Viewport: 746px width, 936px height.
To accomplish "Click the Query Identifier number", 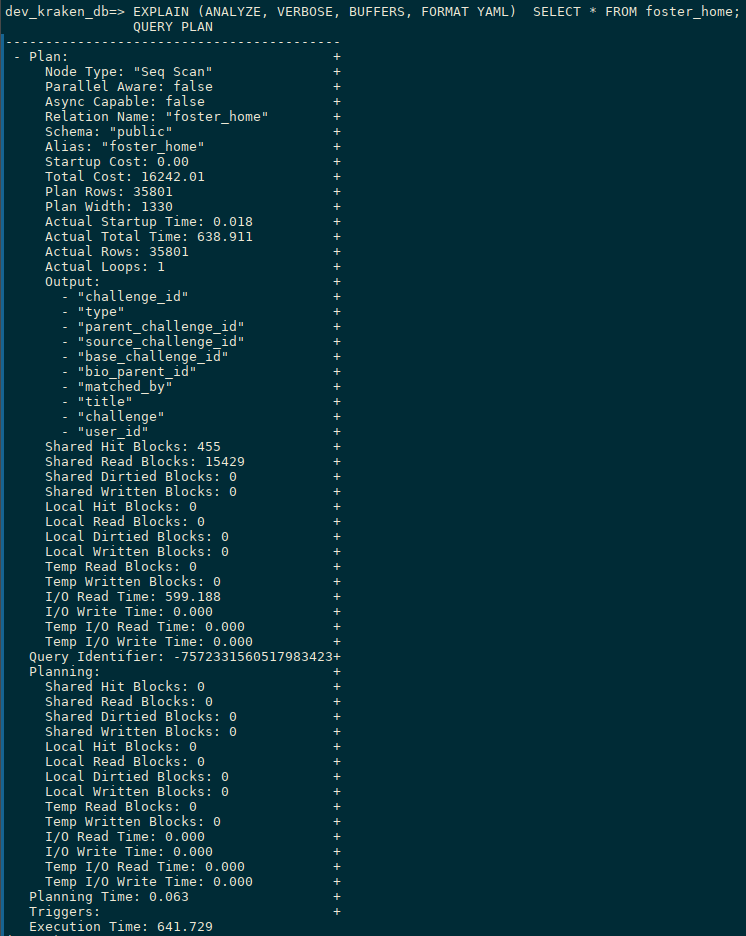I will tap(252, 657).
